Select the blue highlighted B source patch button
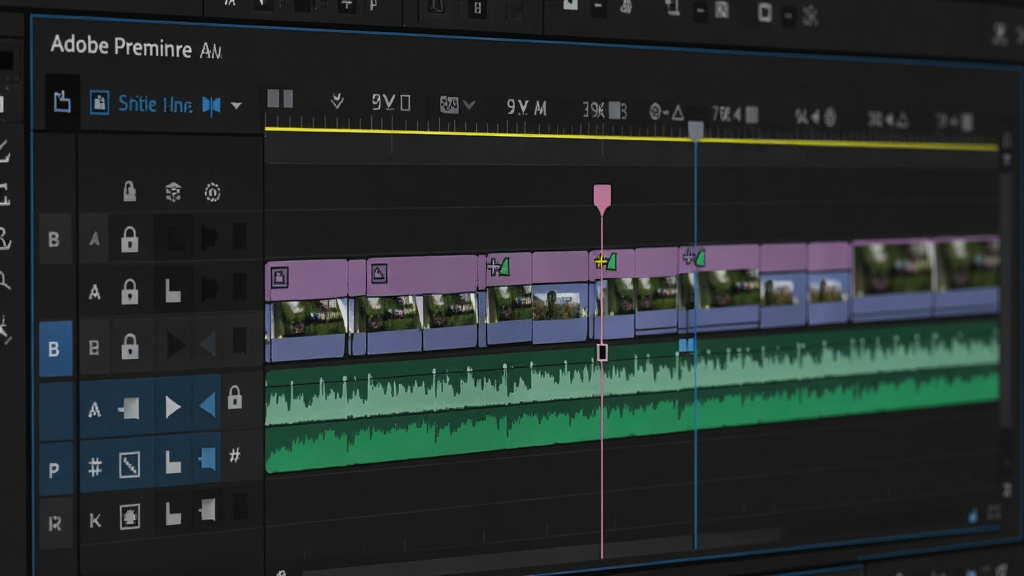Screen dimensions: 1024x576 pos(55,349)
